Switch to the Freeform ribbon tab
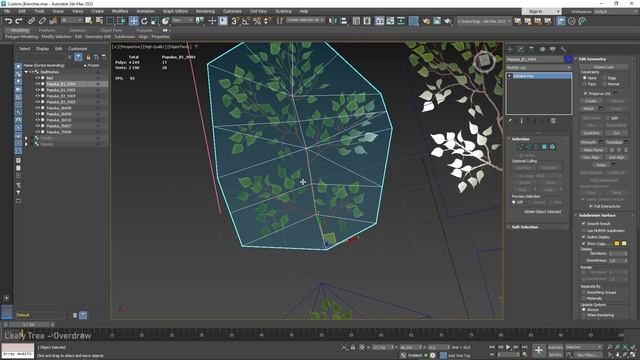The height and width of the screenshot is (360, 640). point(47,30)
